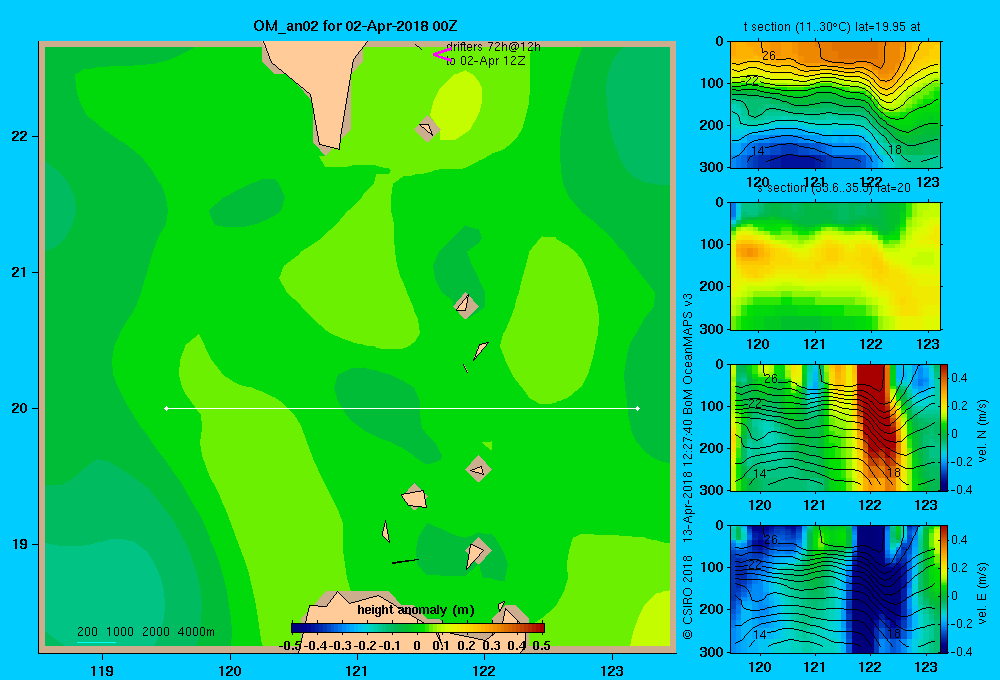Image resolution: width=1000 pixels, height=680 pixels.
Task: Click the yellow-green high anomaly patch near 22N
Action: click(x=457, y=105)
